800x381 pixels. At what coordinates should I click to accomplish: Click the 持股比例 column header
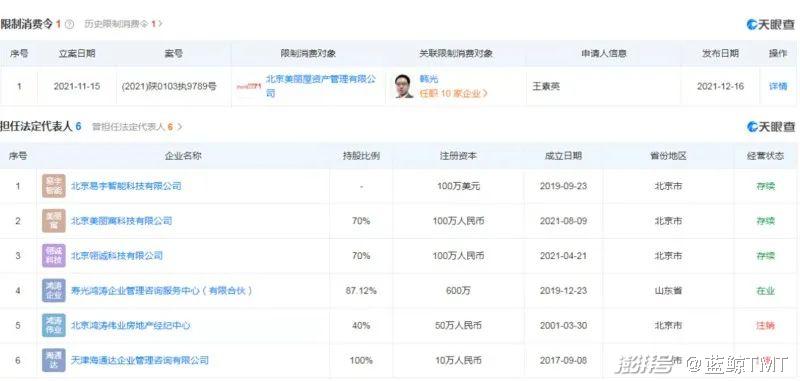tap(361, 156)
